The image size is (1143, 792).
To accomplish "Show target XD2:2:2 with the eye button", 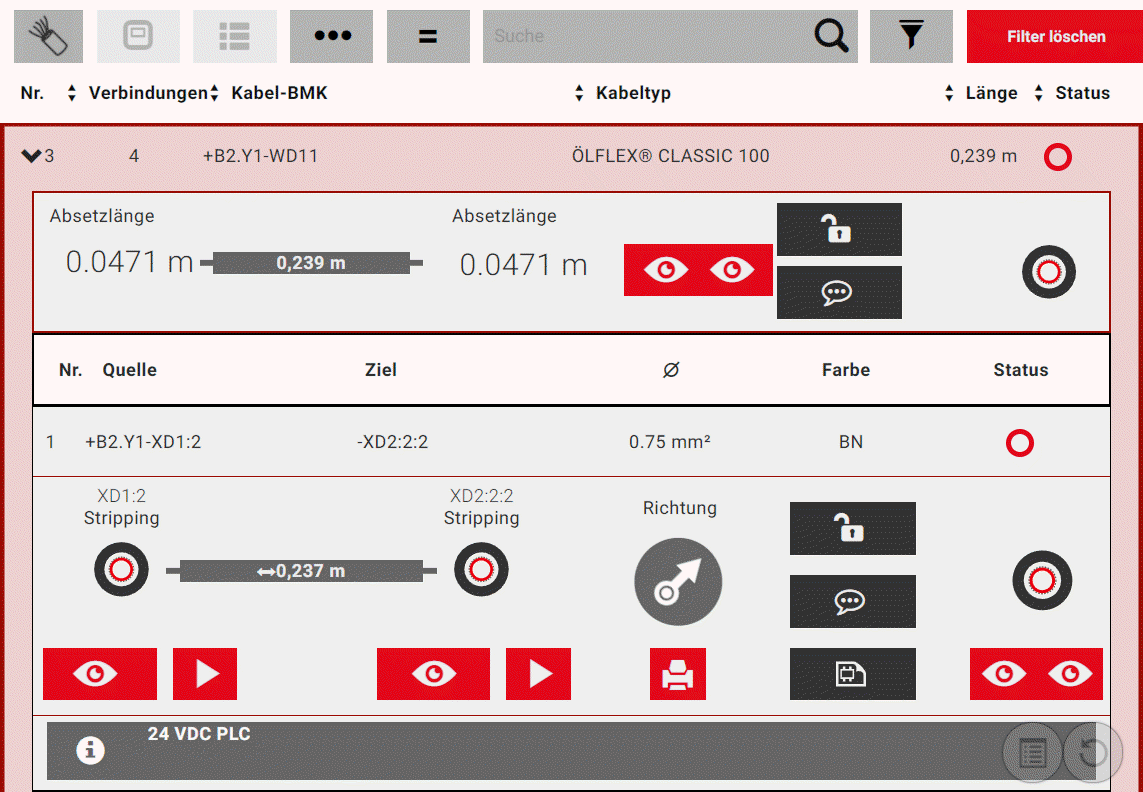I will [x=433, y=674].
